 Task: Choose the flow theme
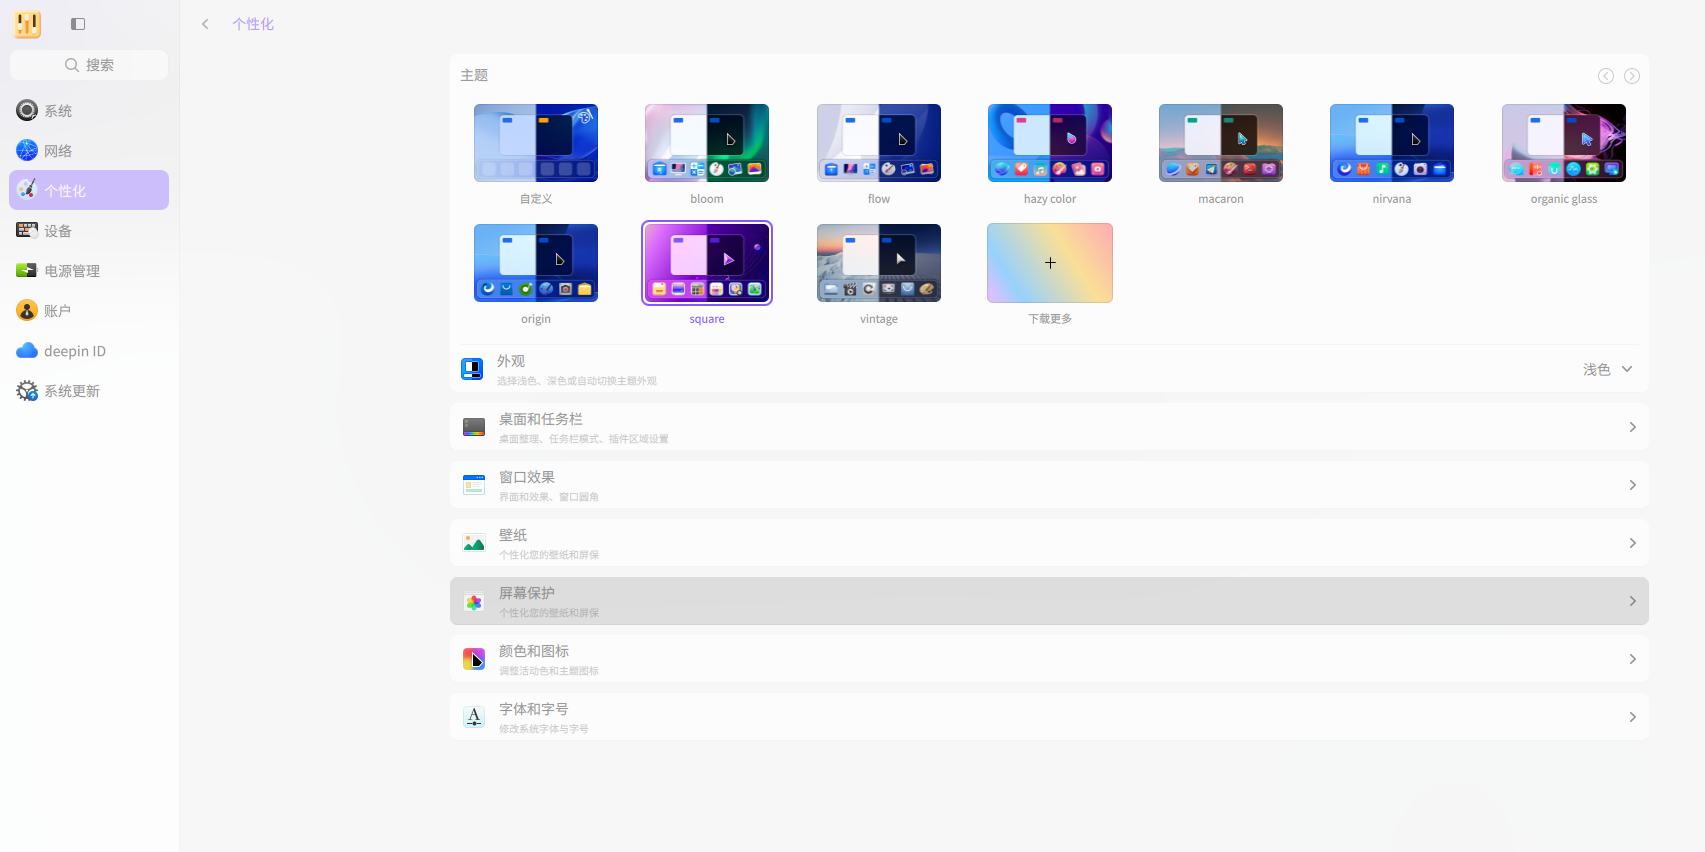point(879,143)
